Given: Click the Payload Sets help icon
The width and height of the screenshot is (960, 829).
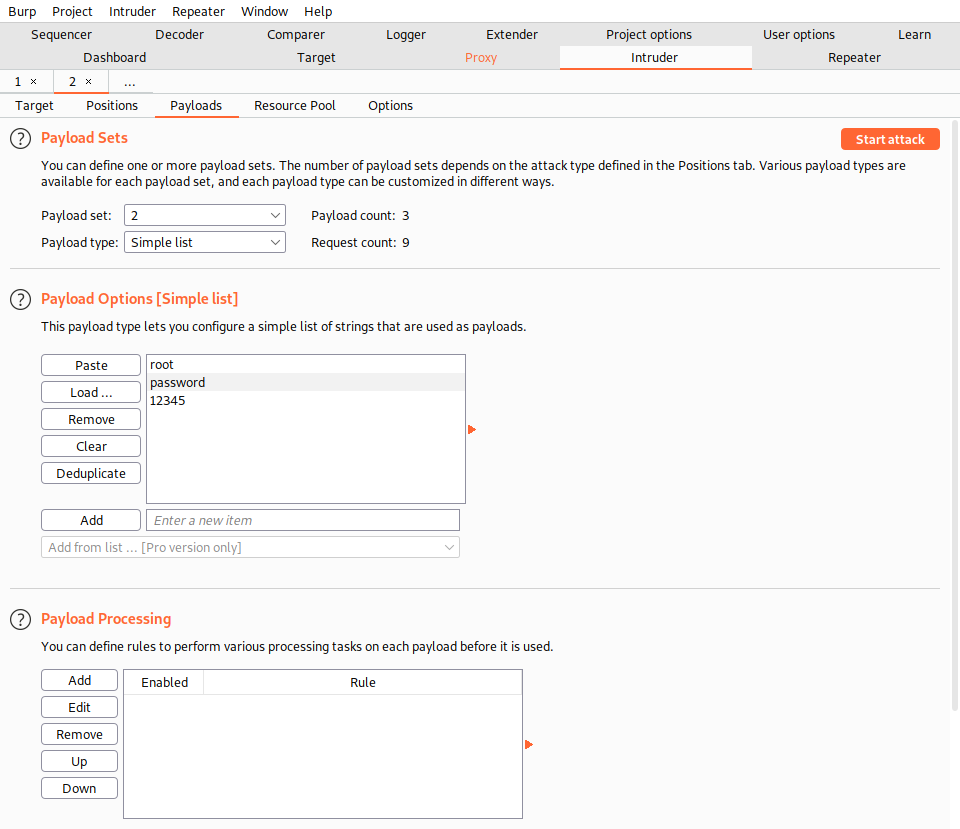Looking at the screenshot, I should point(20,139).
